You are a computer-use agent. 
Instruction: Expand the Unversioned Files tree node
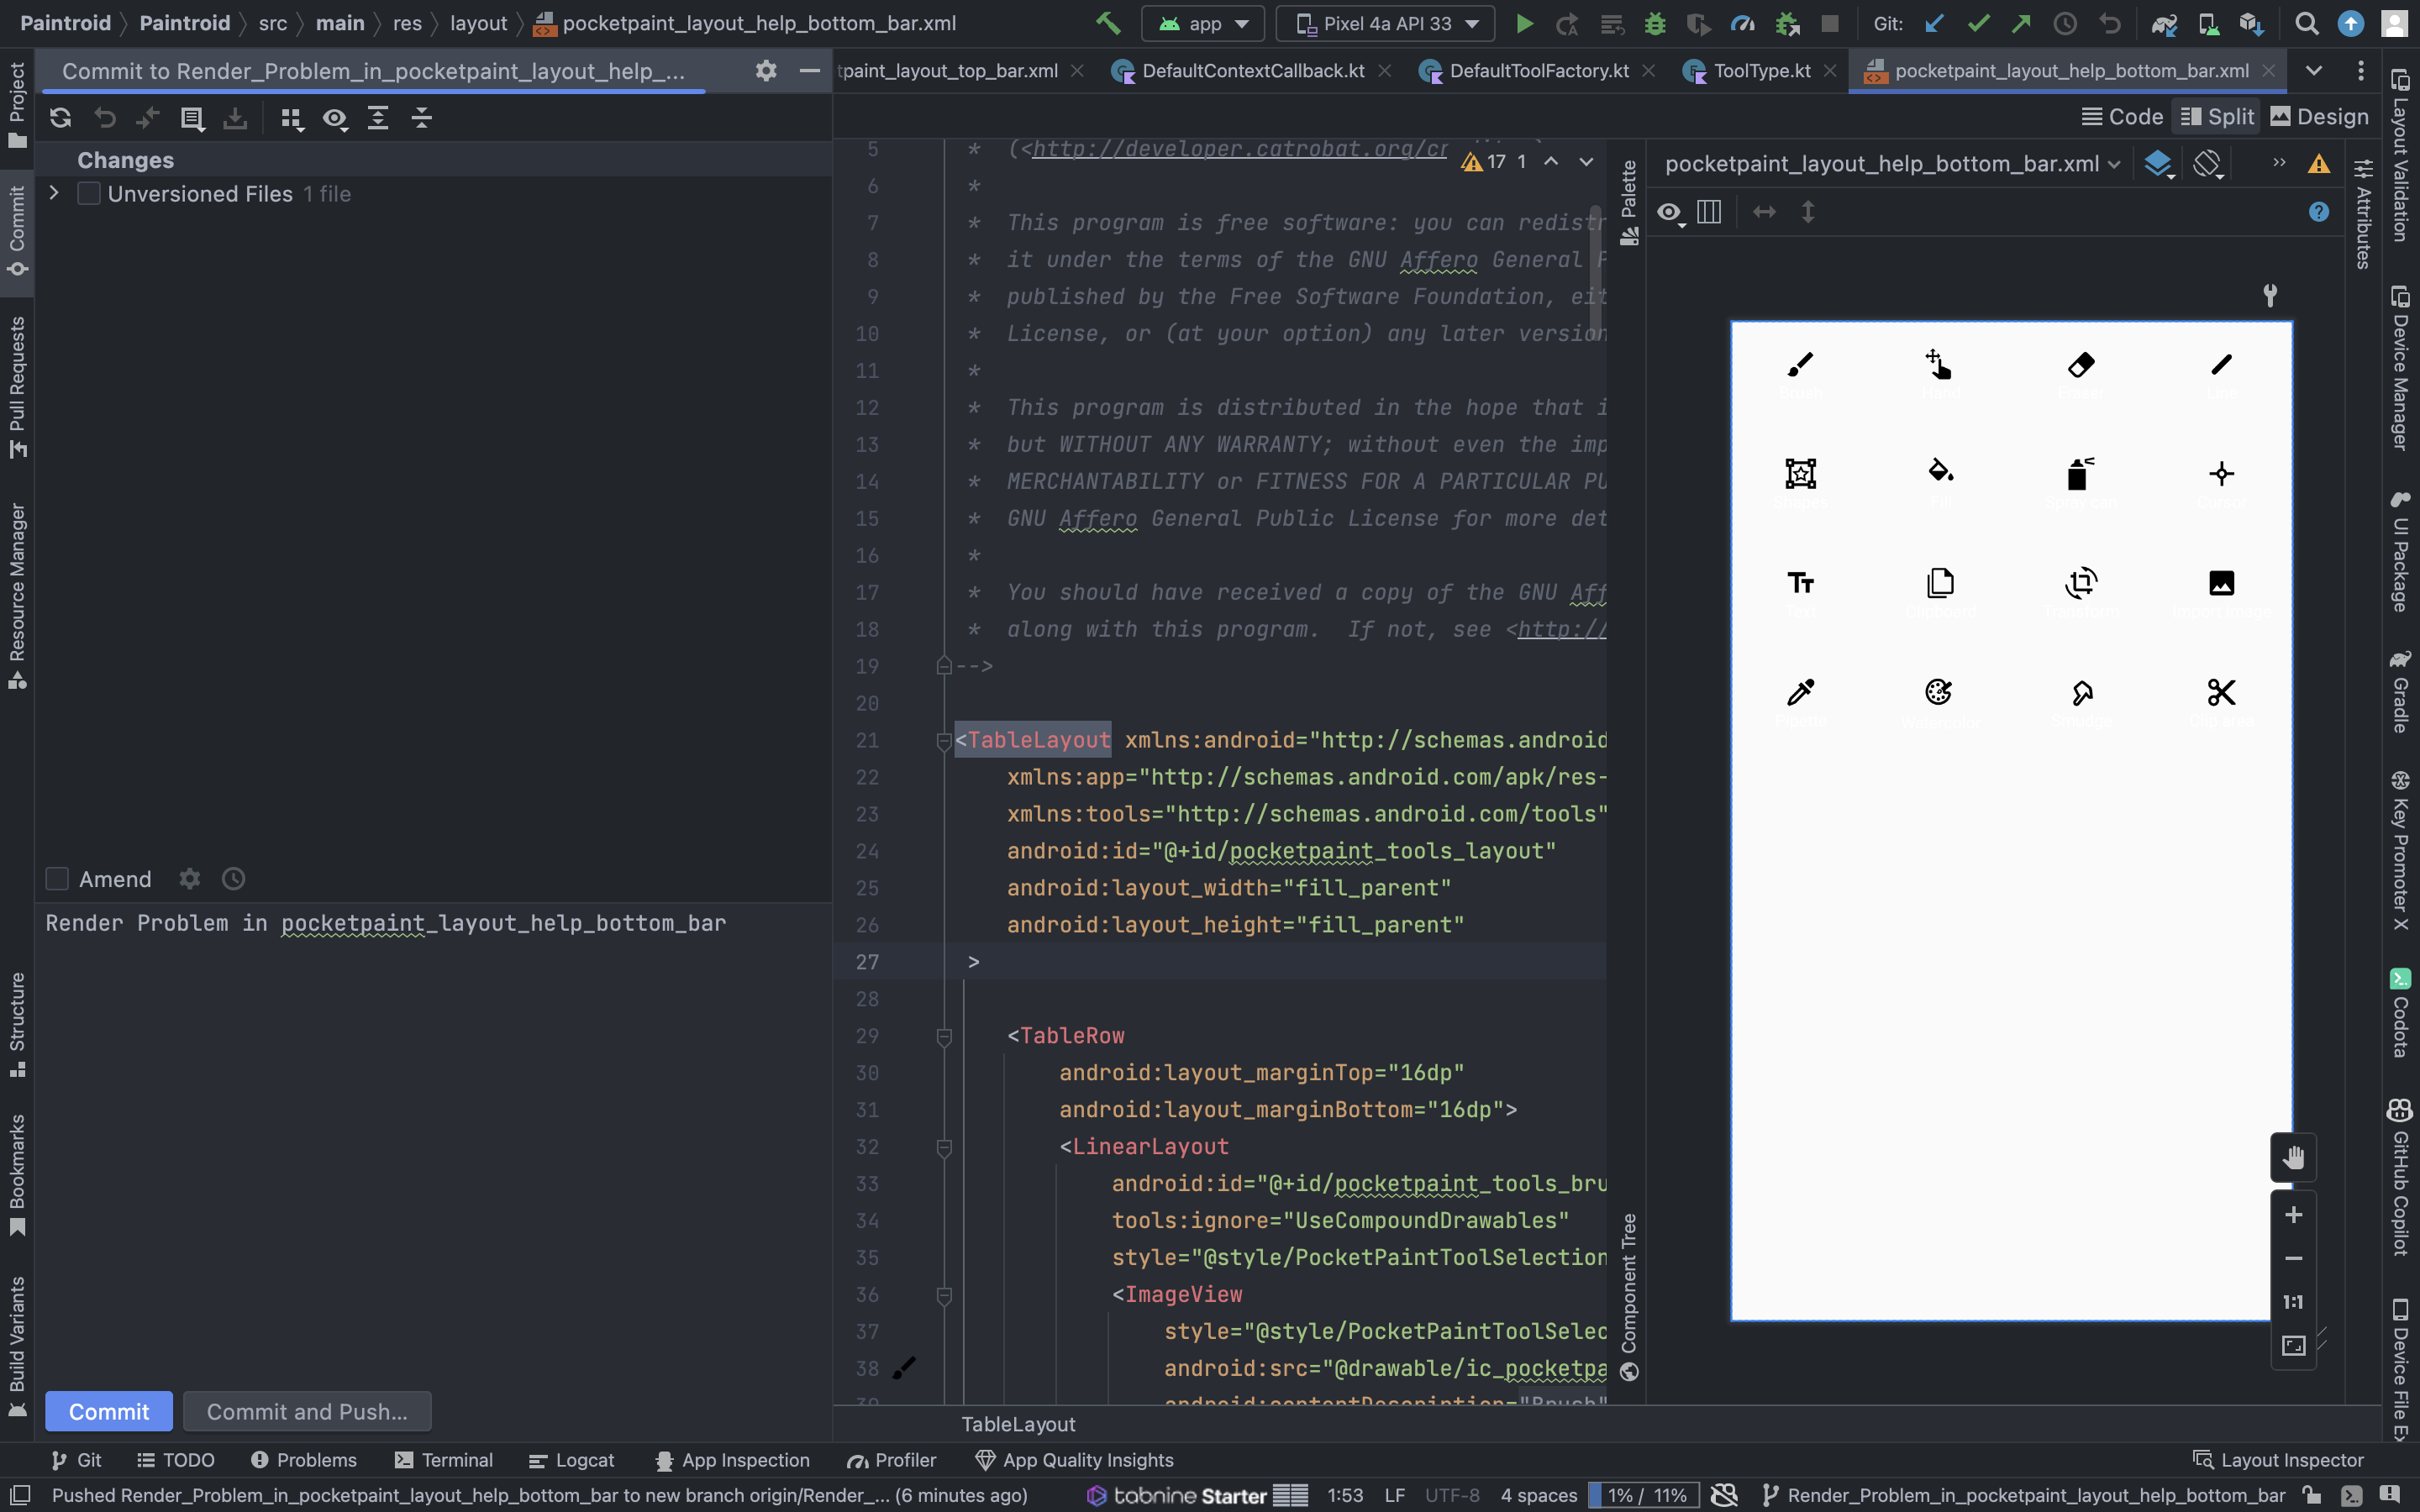click(54, 193)
